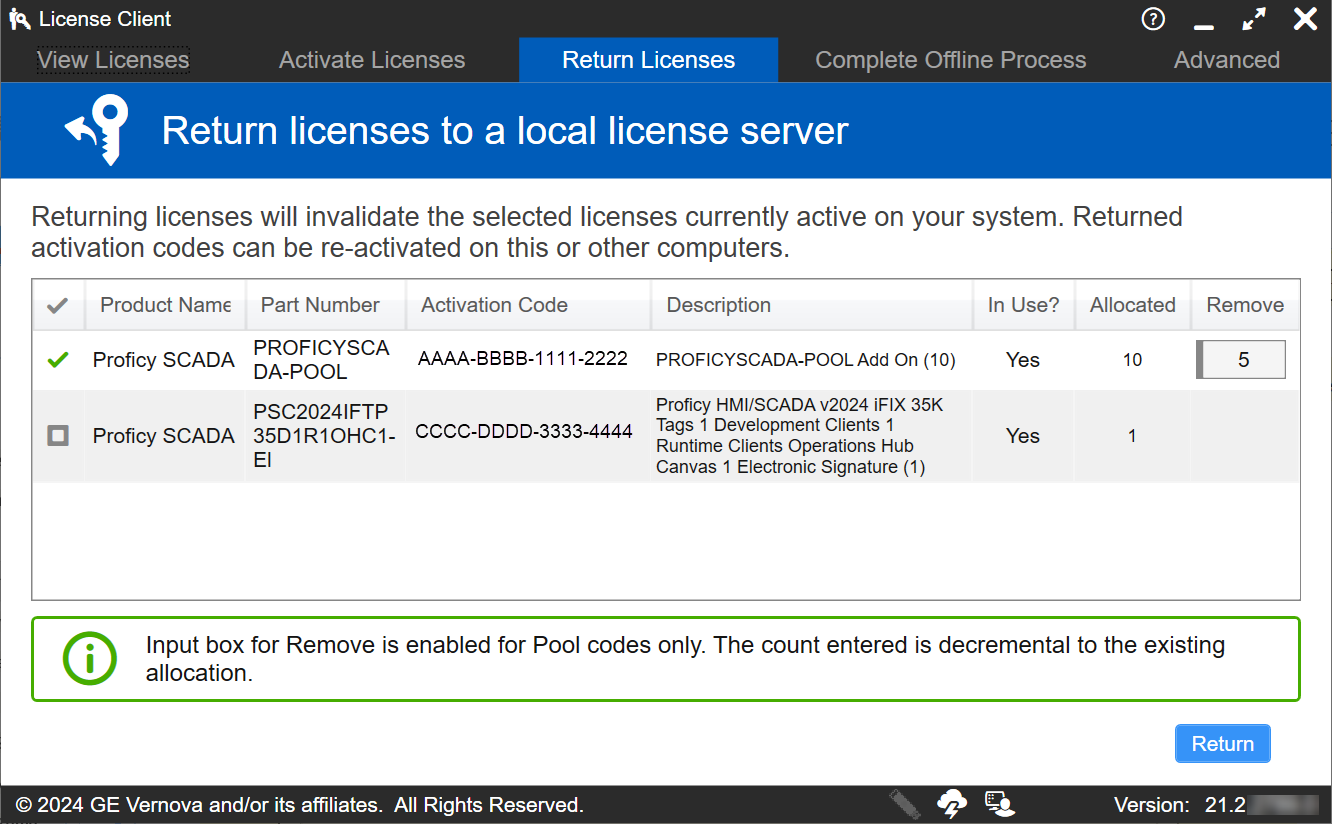The image size is (1332, 824).
Task: Sort by Part Number column header
Action: [326, 305]
